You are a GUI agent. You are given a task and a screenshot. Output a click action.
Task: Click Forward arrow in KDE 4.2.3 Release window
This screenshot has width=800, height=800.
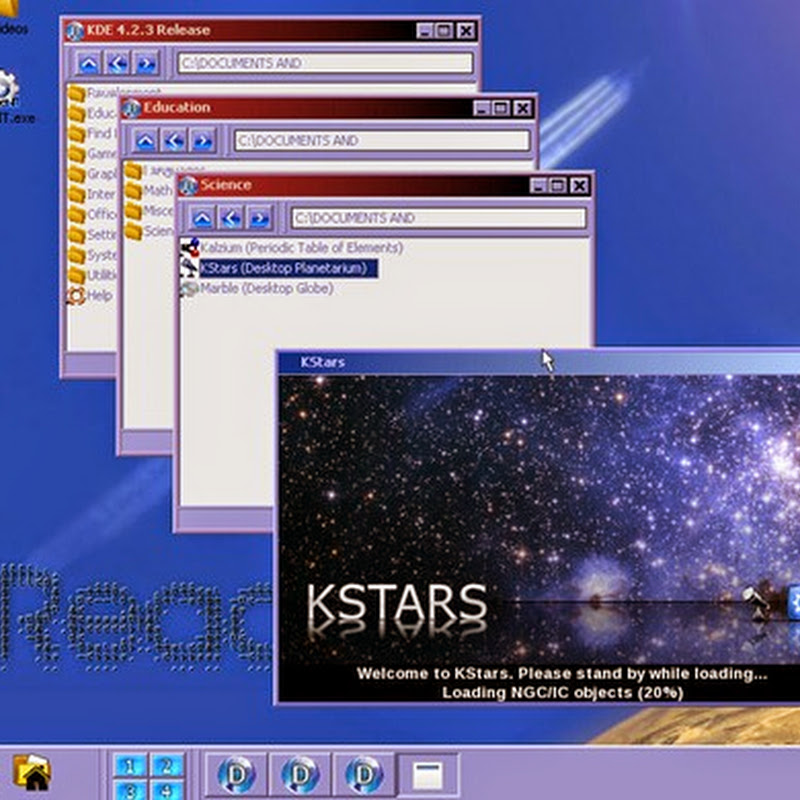click(146, 64)
